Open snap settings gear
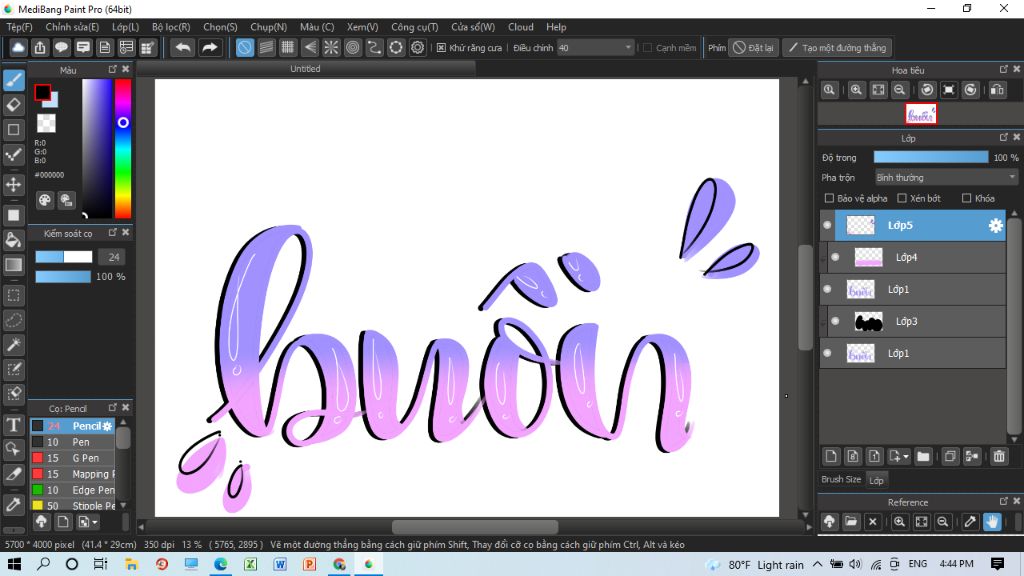1024x576 pixels. click(417, 48)
